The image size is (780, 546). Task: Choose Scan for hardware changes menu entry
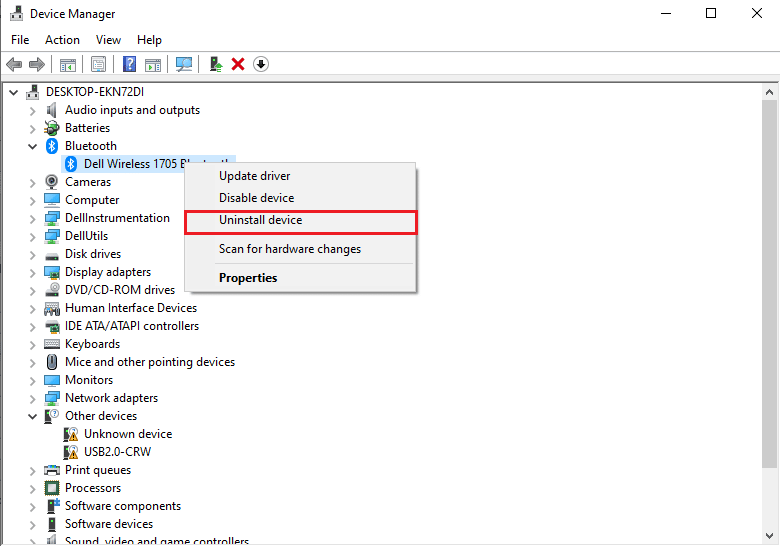tap(300, 249)
